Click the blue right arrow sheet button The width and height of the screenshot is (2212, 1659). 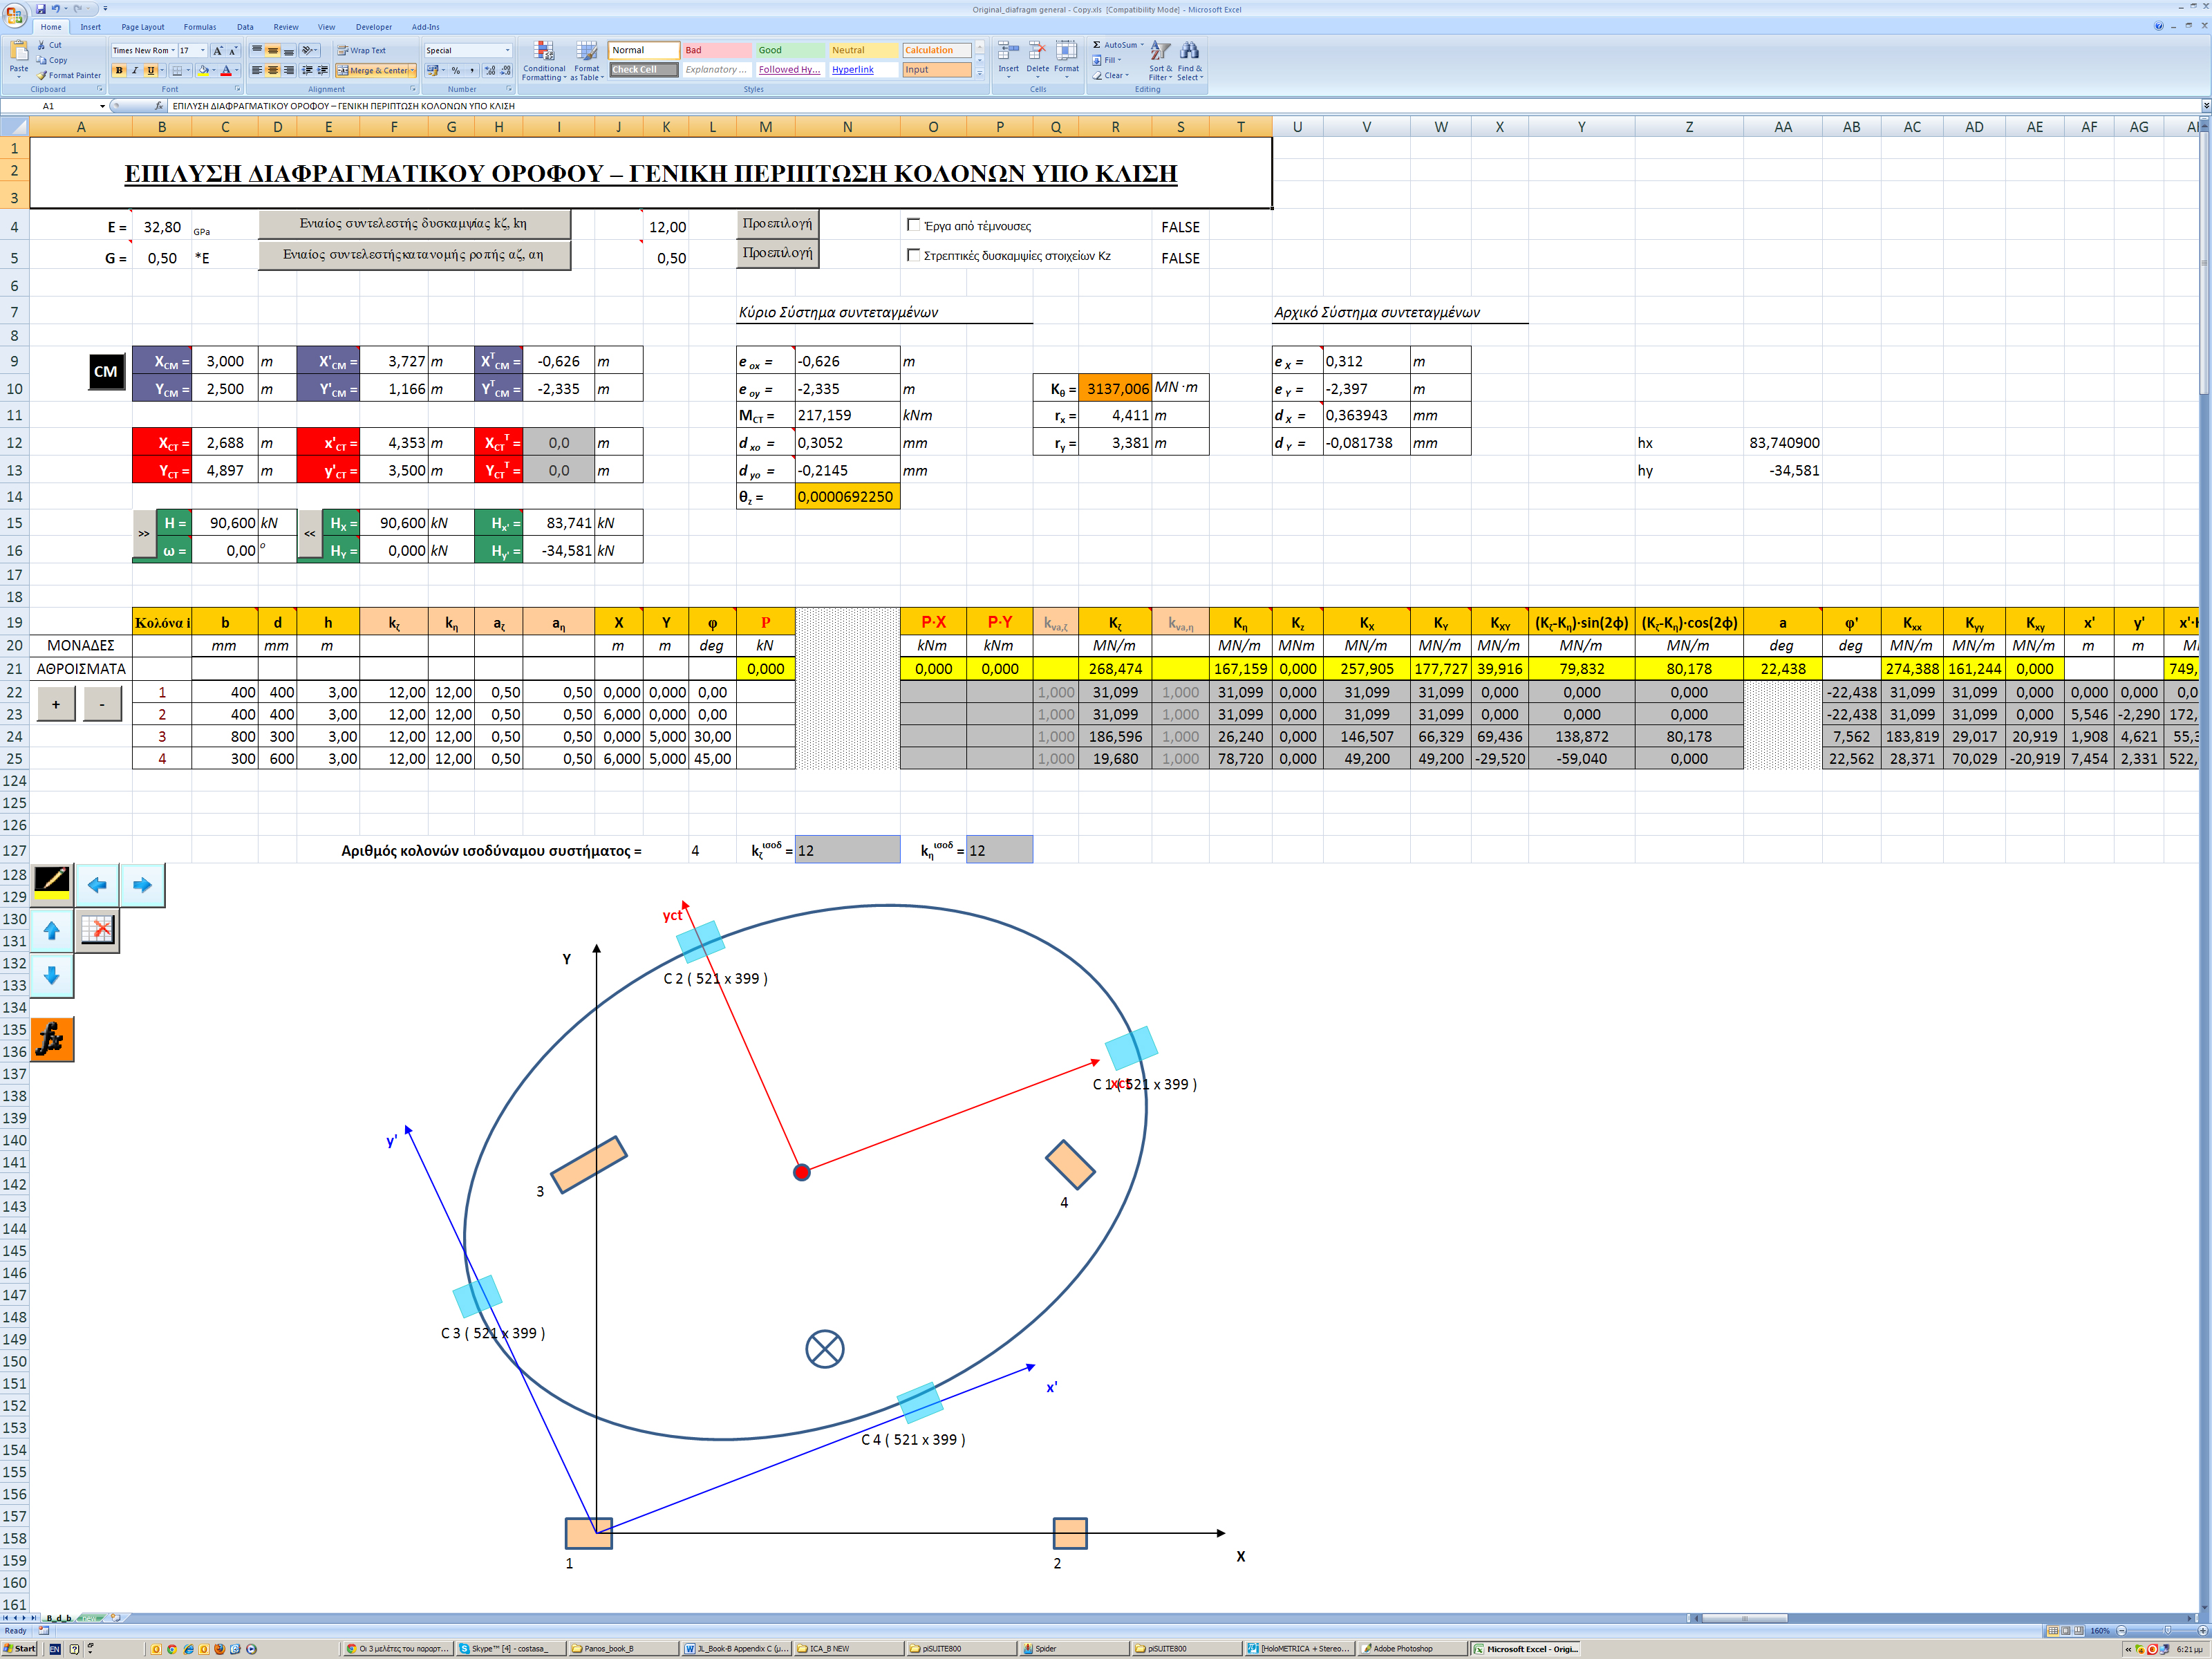point(142,885)
